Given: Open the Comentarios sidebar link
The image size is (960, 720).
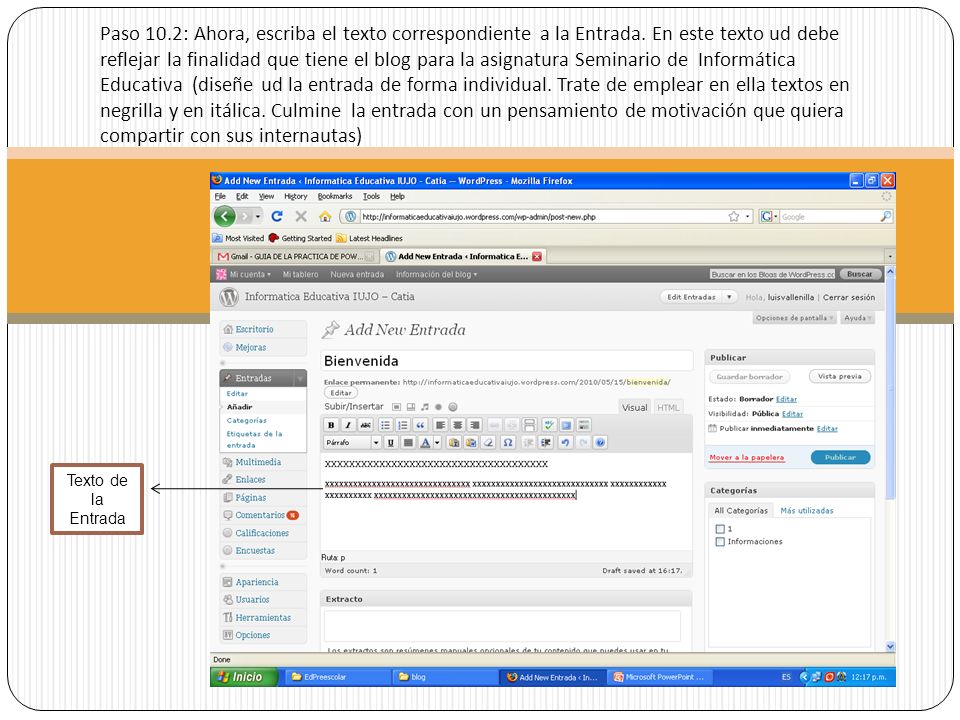Looking at the screenshot, I should point(260,516).
